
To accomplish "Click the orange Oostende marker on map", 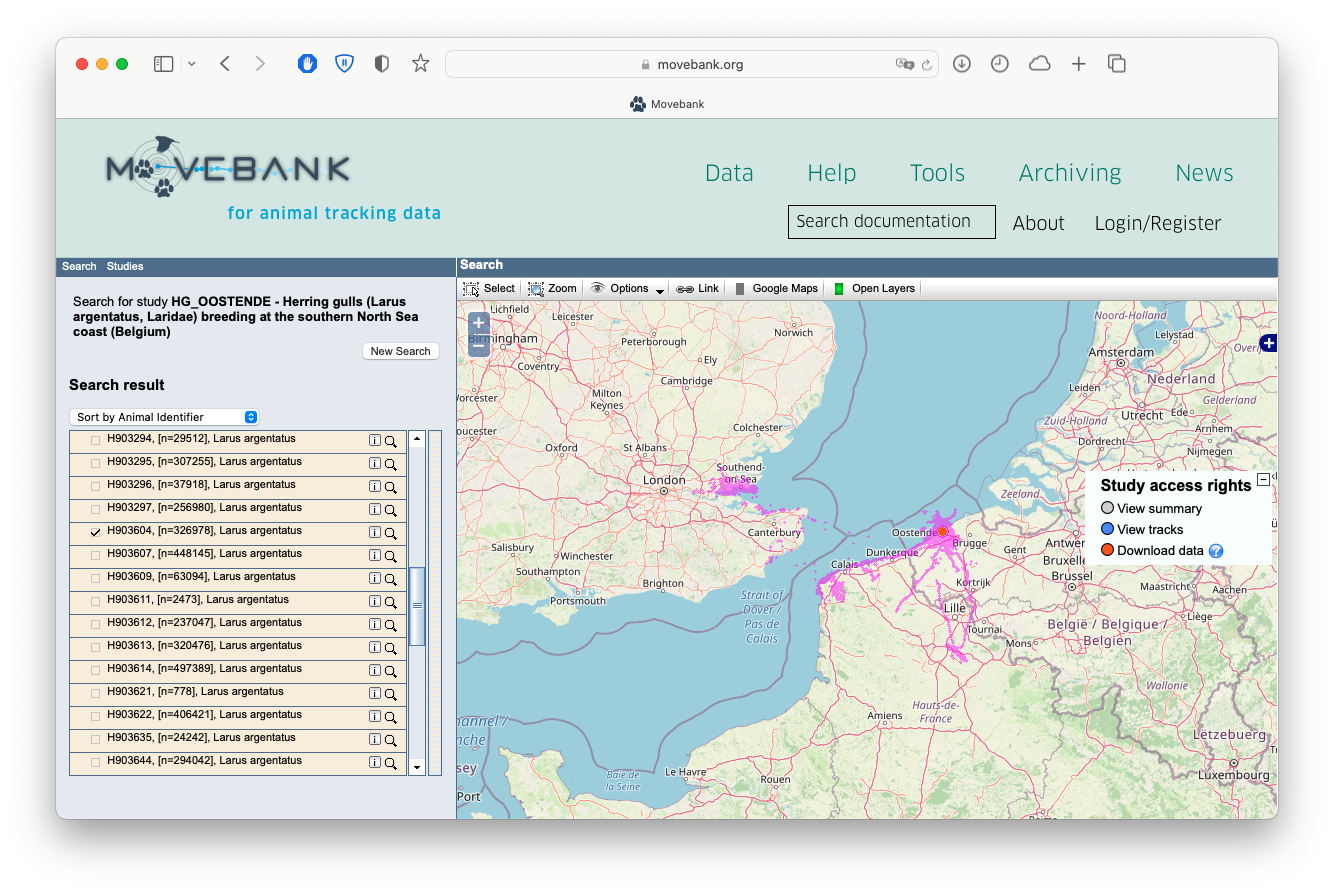I will coord(942,532).
